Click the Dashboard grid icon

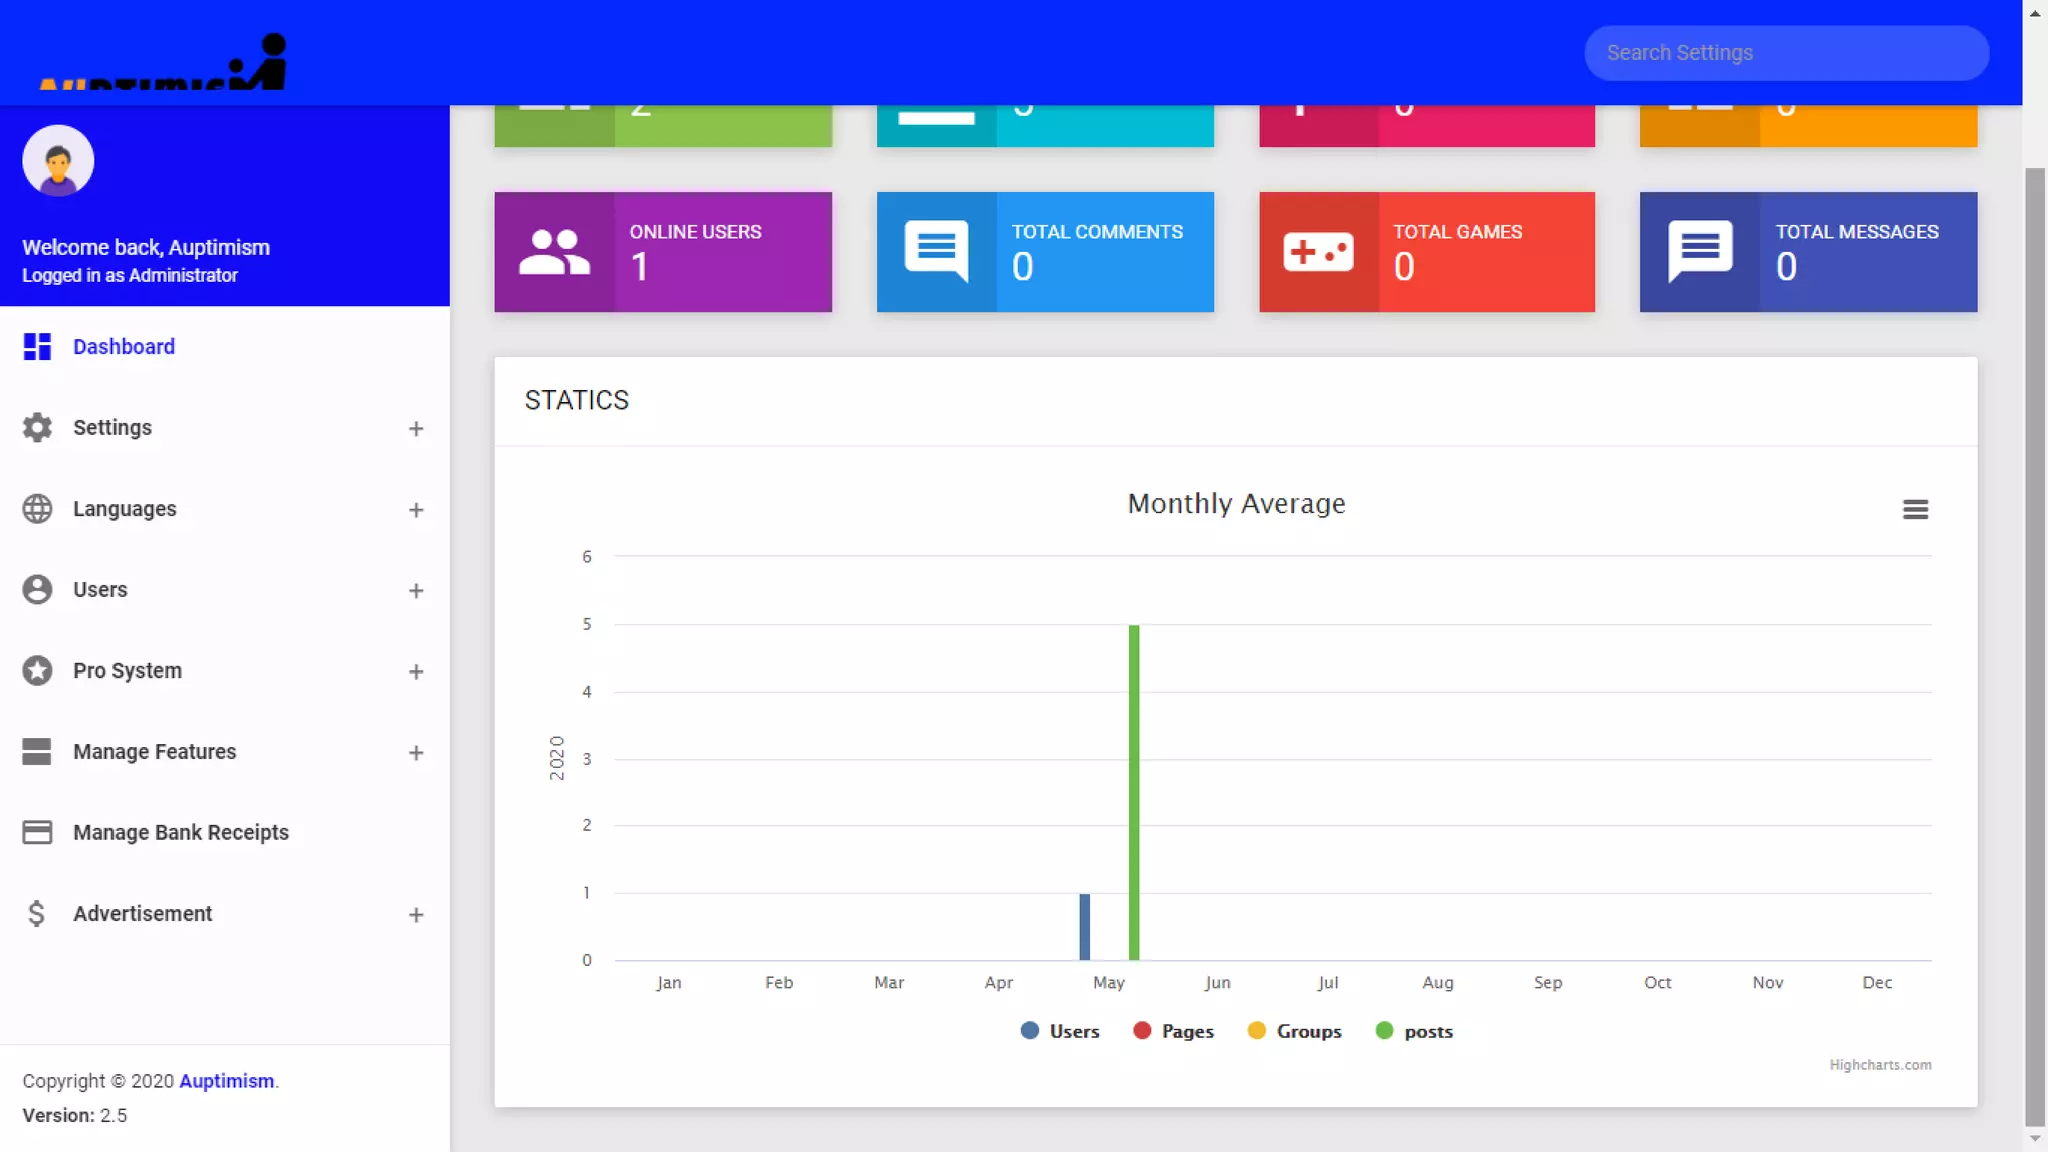37,346
